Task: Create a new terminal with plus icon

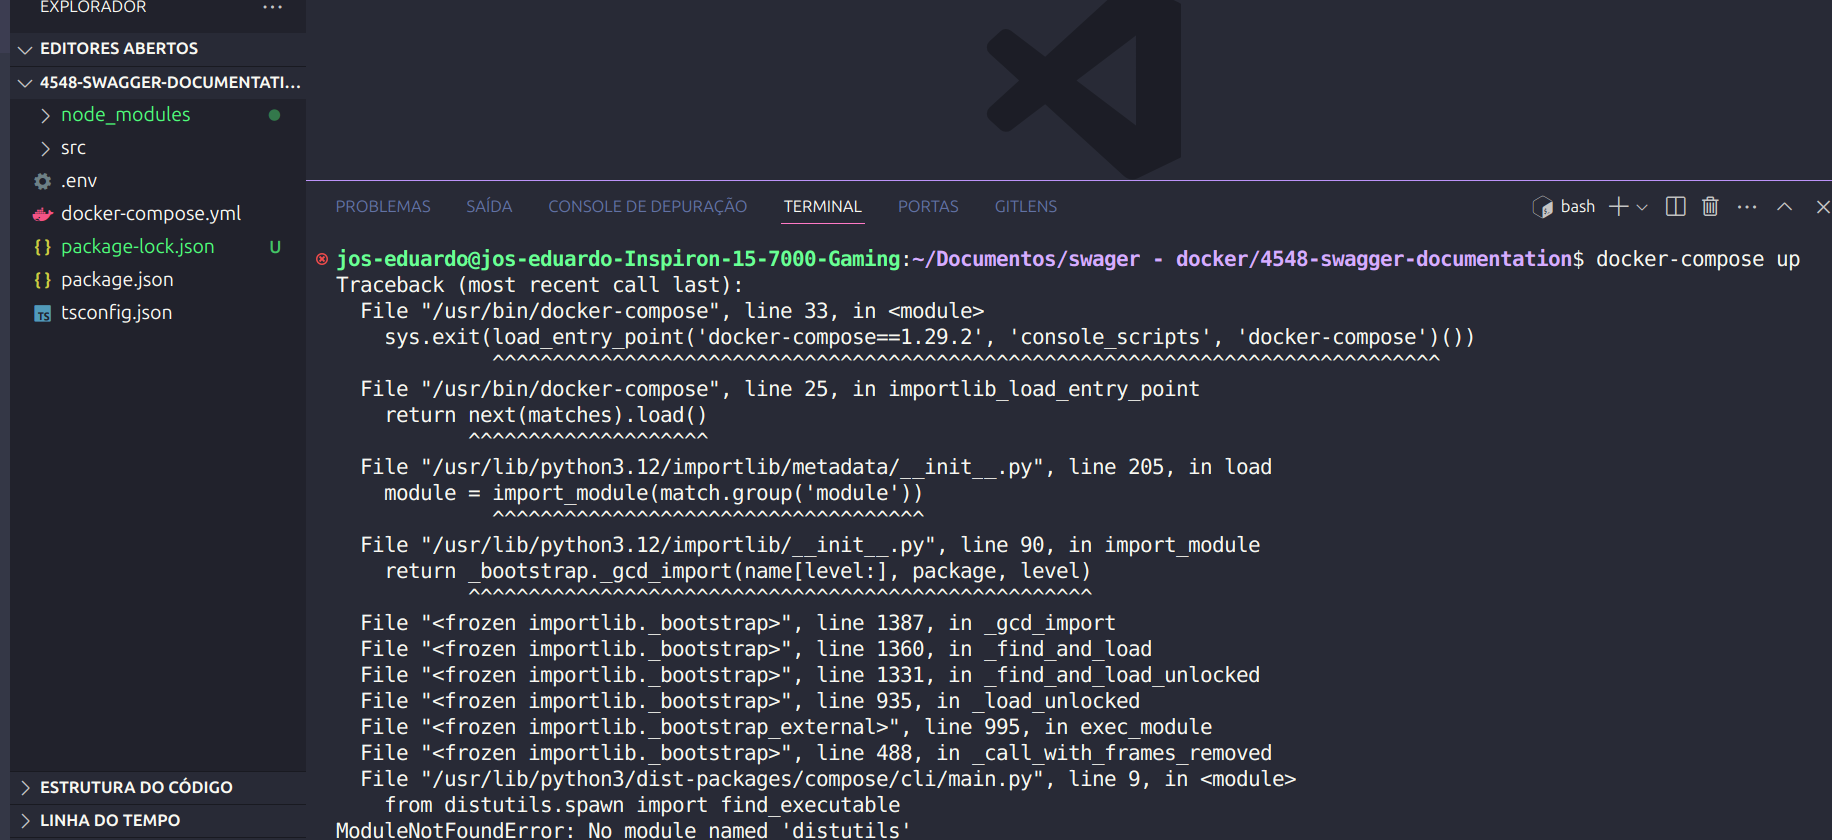Action: pyautogui.click(x=1619, y=206)
